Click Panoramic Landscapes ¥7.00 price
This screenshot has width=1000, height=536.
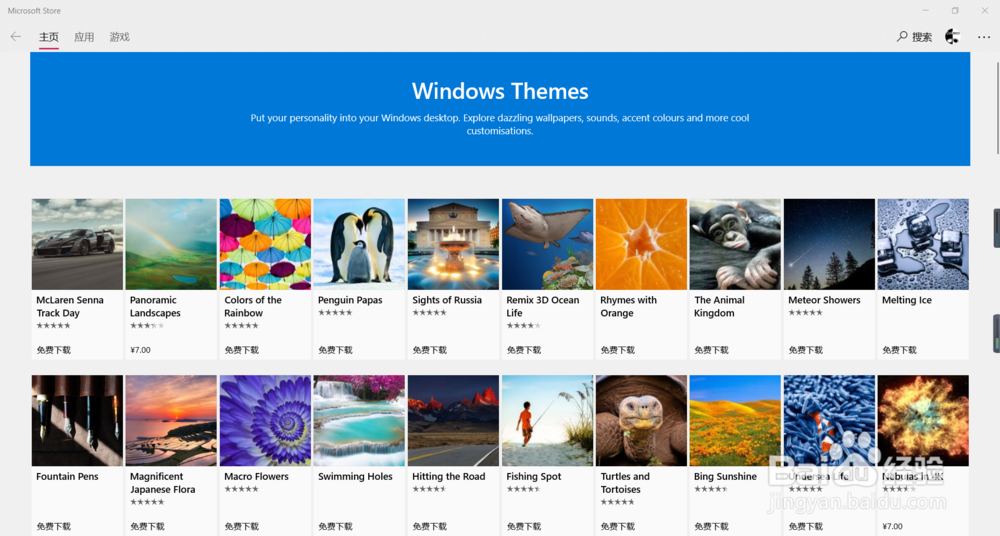tap(140, 350)
